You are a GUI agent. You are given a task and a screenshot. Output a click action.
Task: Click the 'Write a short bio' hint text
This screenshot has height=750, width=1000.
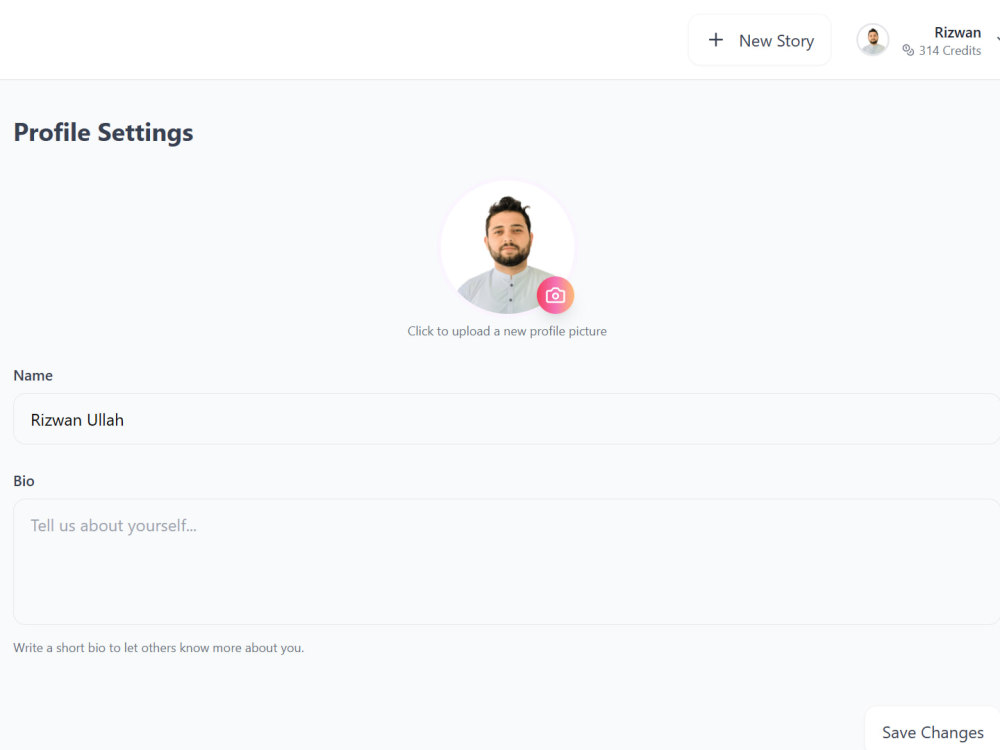159,648
